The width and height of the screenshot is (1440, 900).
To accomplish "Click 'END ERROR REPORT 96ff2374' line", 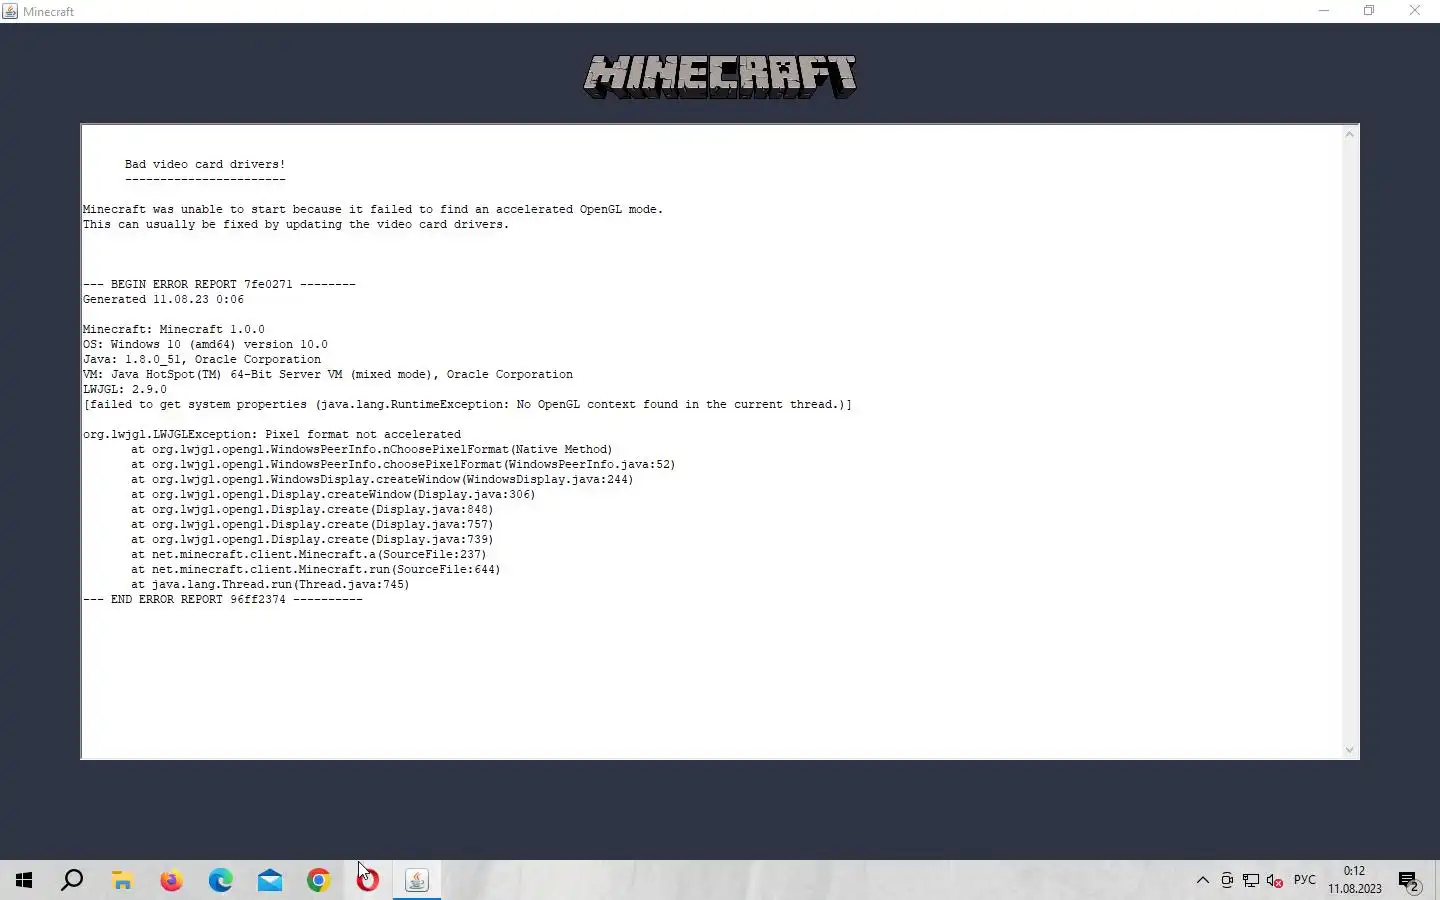I will (223, 599).
